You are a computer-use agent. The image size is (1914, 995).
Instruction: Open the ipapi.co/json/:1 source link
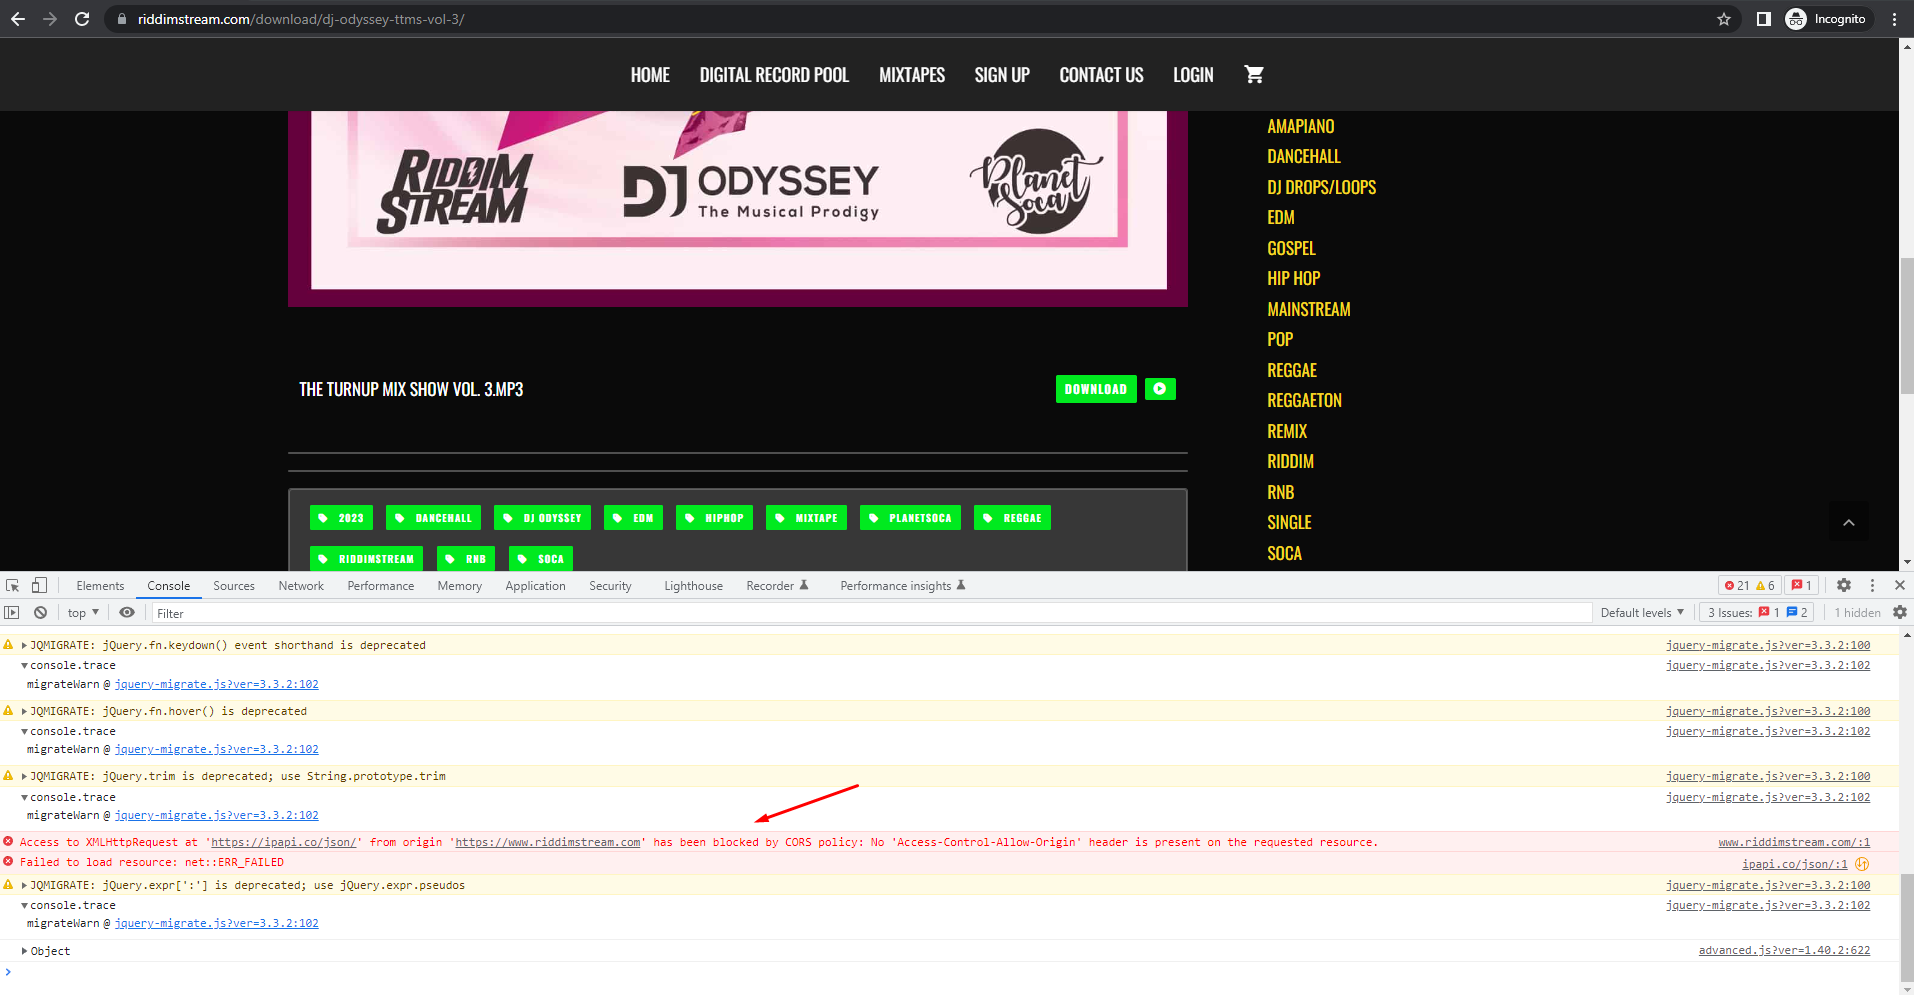(1794, 864)
